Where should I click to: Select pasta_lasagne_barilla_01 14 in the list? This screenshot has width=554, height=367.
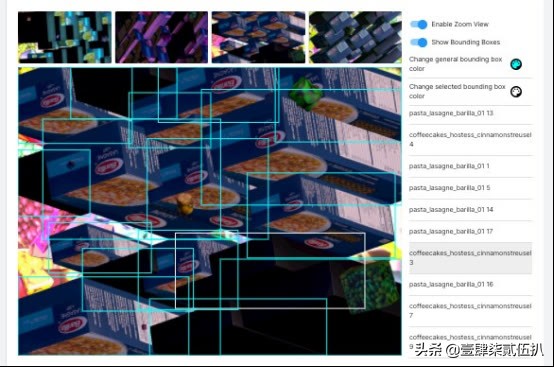tap(470, 210)
